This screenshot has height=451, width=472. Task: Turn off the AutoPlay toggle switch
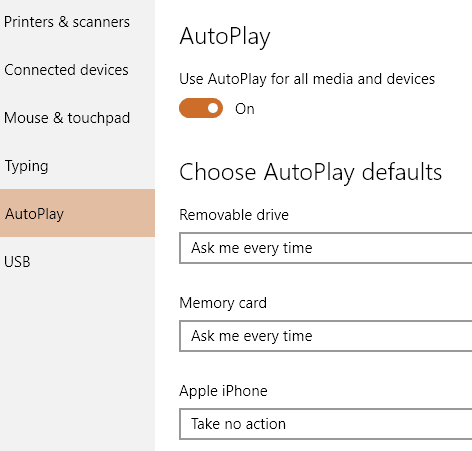tap(201, 108)
